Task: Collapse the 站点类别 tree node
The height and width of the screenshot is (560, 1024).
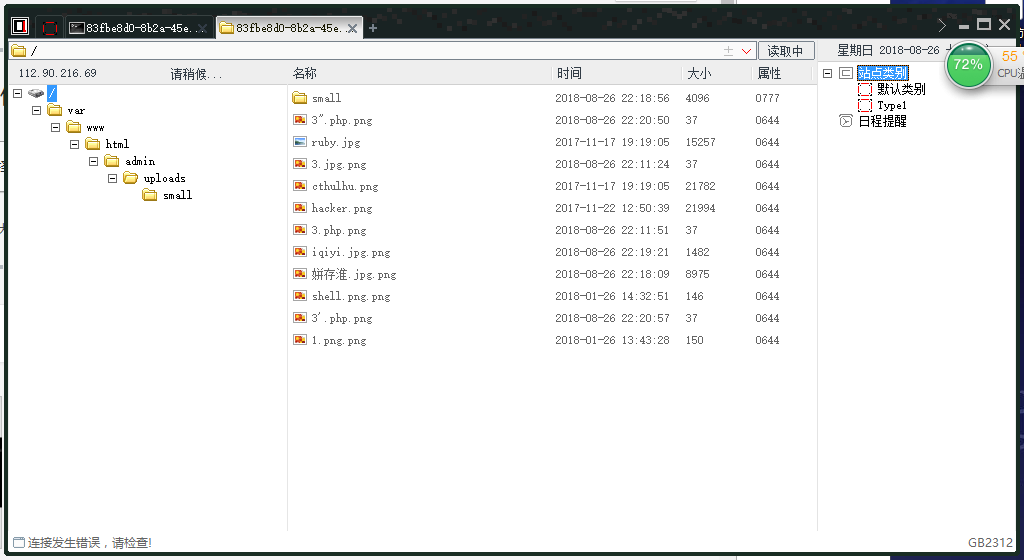Action: tap(827, 73)
